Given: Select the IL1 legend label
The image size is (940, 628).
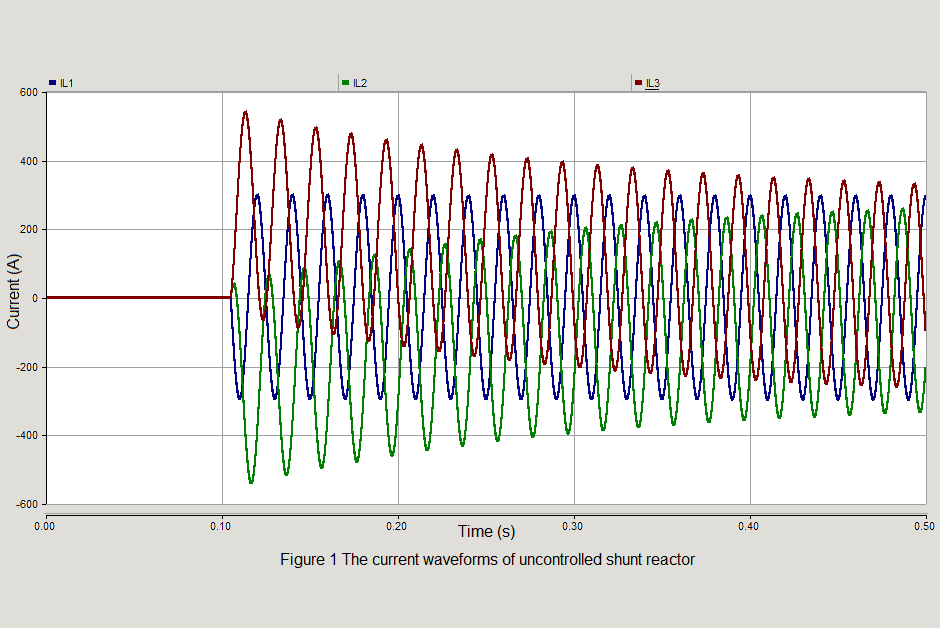Looking at the screenshot, I should (x=67, y=82).
